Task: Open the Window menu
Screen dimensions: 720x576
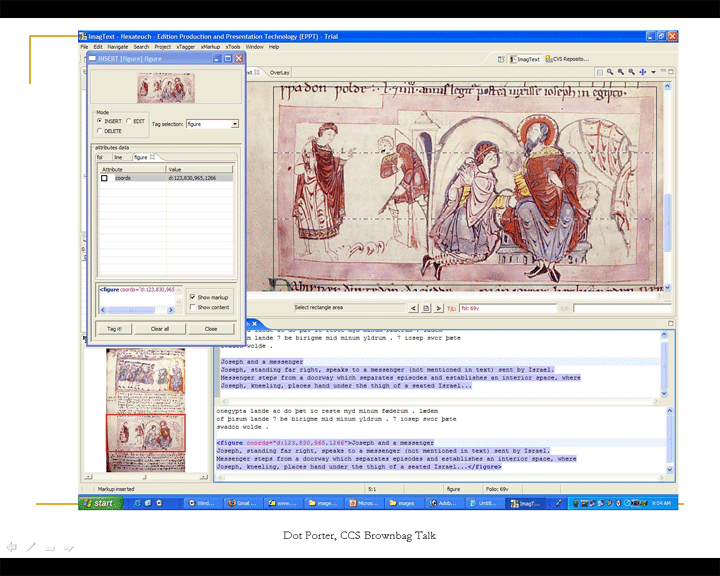Action: [x=254, y=47]
